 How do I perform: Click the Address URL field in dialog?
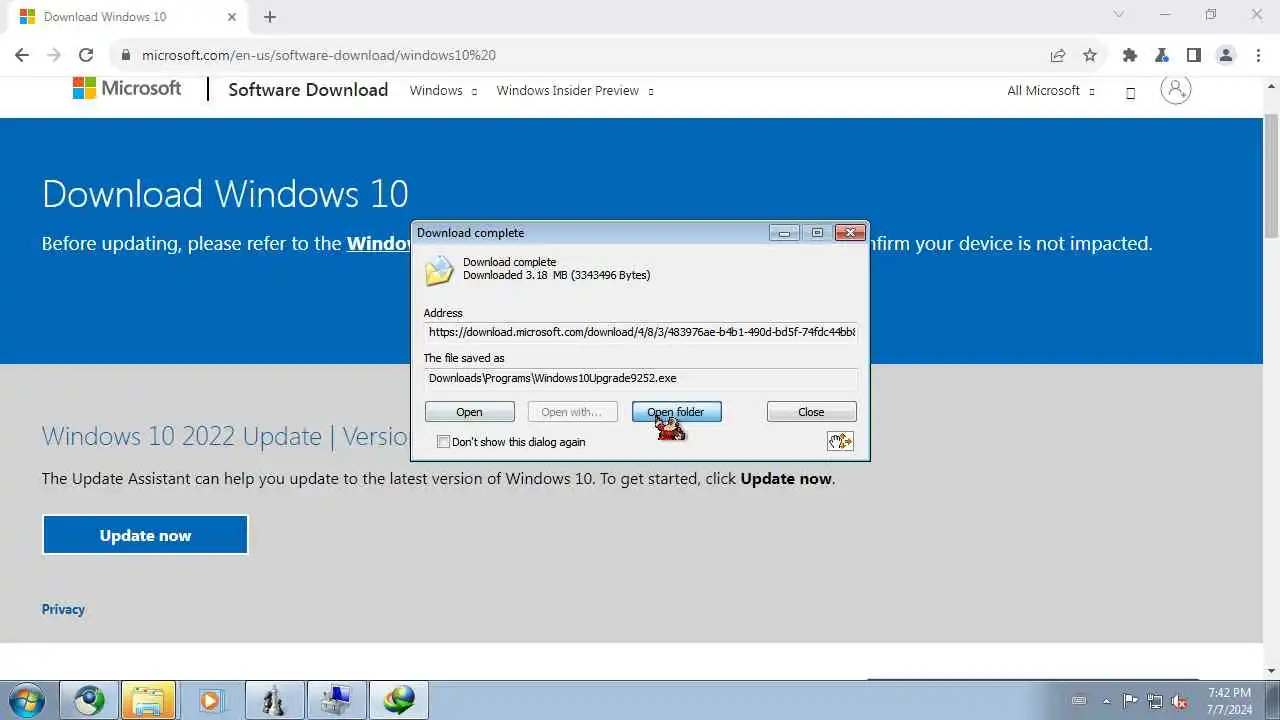640,332
